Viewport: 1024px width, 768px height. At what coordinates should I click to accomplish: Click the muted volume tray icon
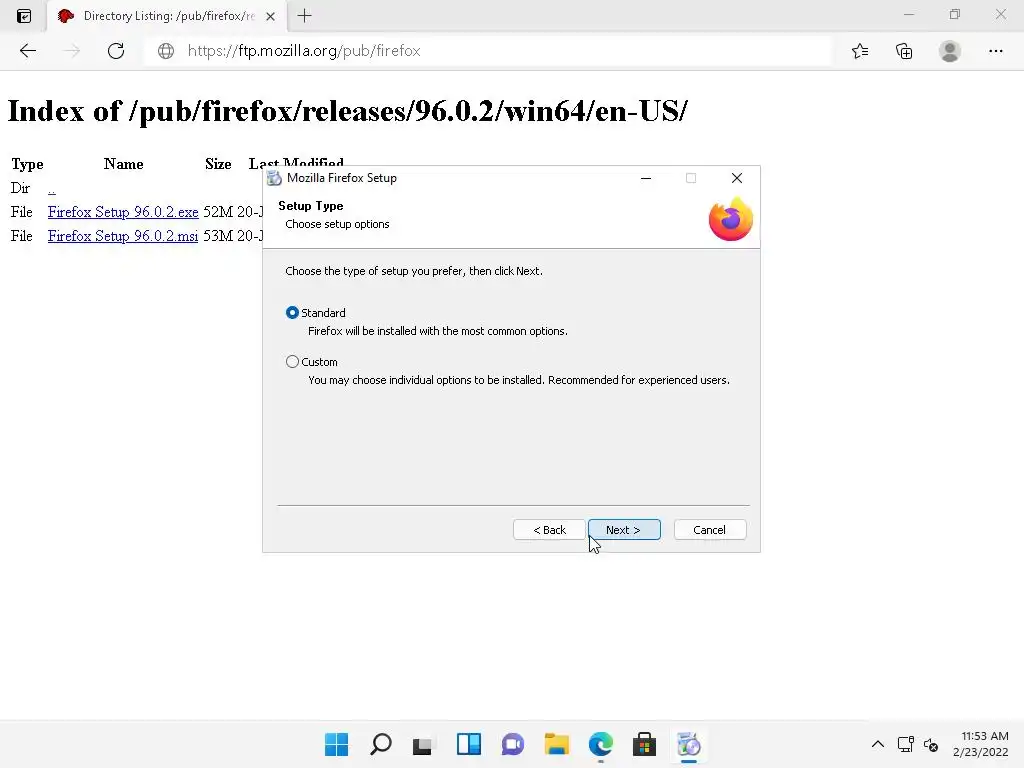pos(931,744)
